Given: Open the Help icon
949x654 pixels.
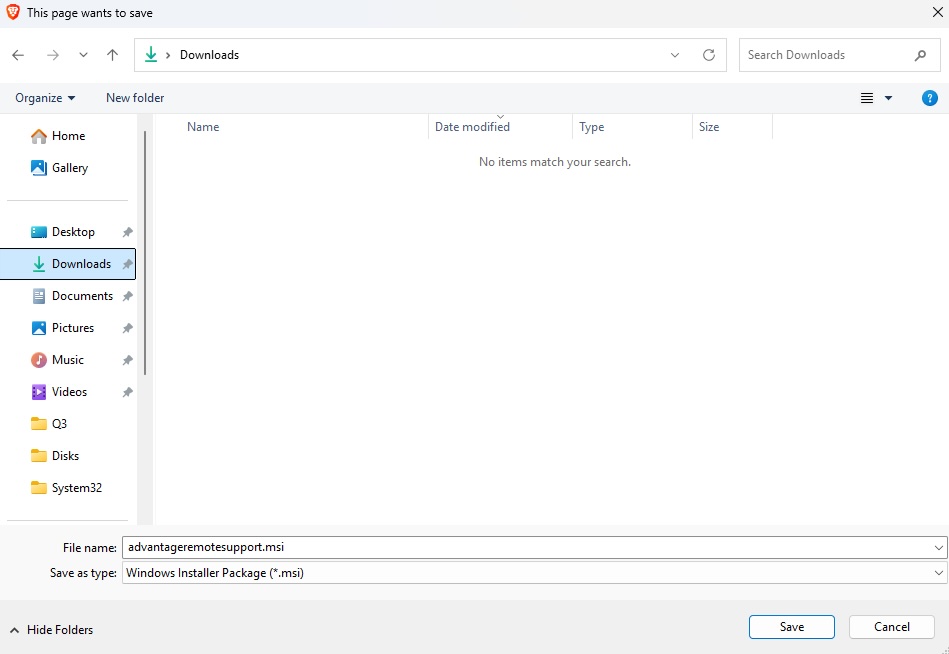Looking at the screenshot, I should 930,98.
